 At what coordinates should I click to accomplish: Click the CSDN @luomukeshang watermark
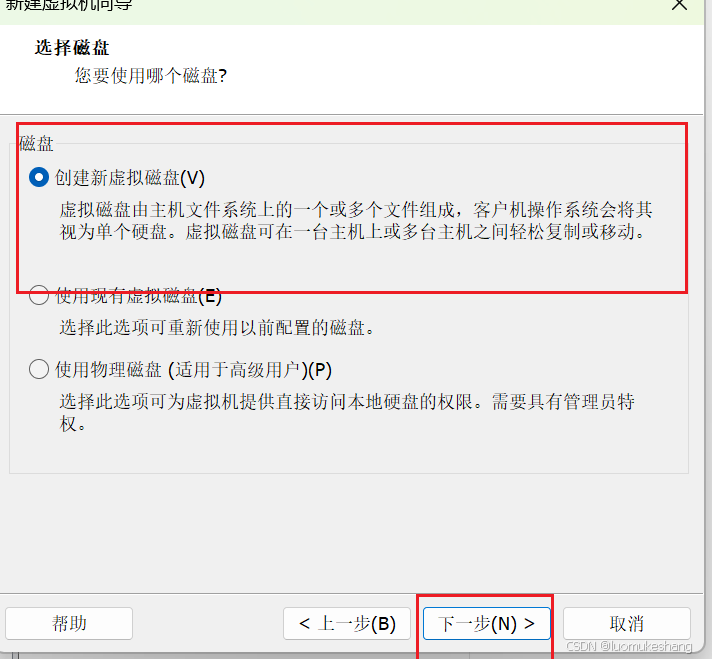[x=629, y=645]
